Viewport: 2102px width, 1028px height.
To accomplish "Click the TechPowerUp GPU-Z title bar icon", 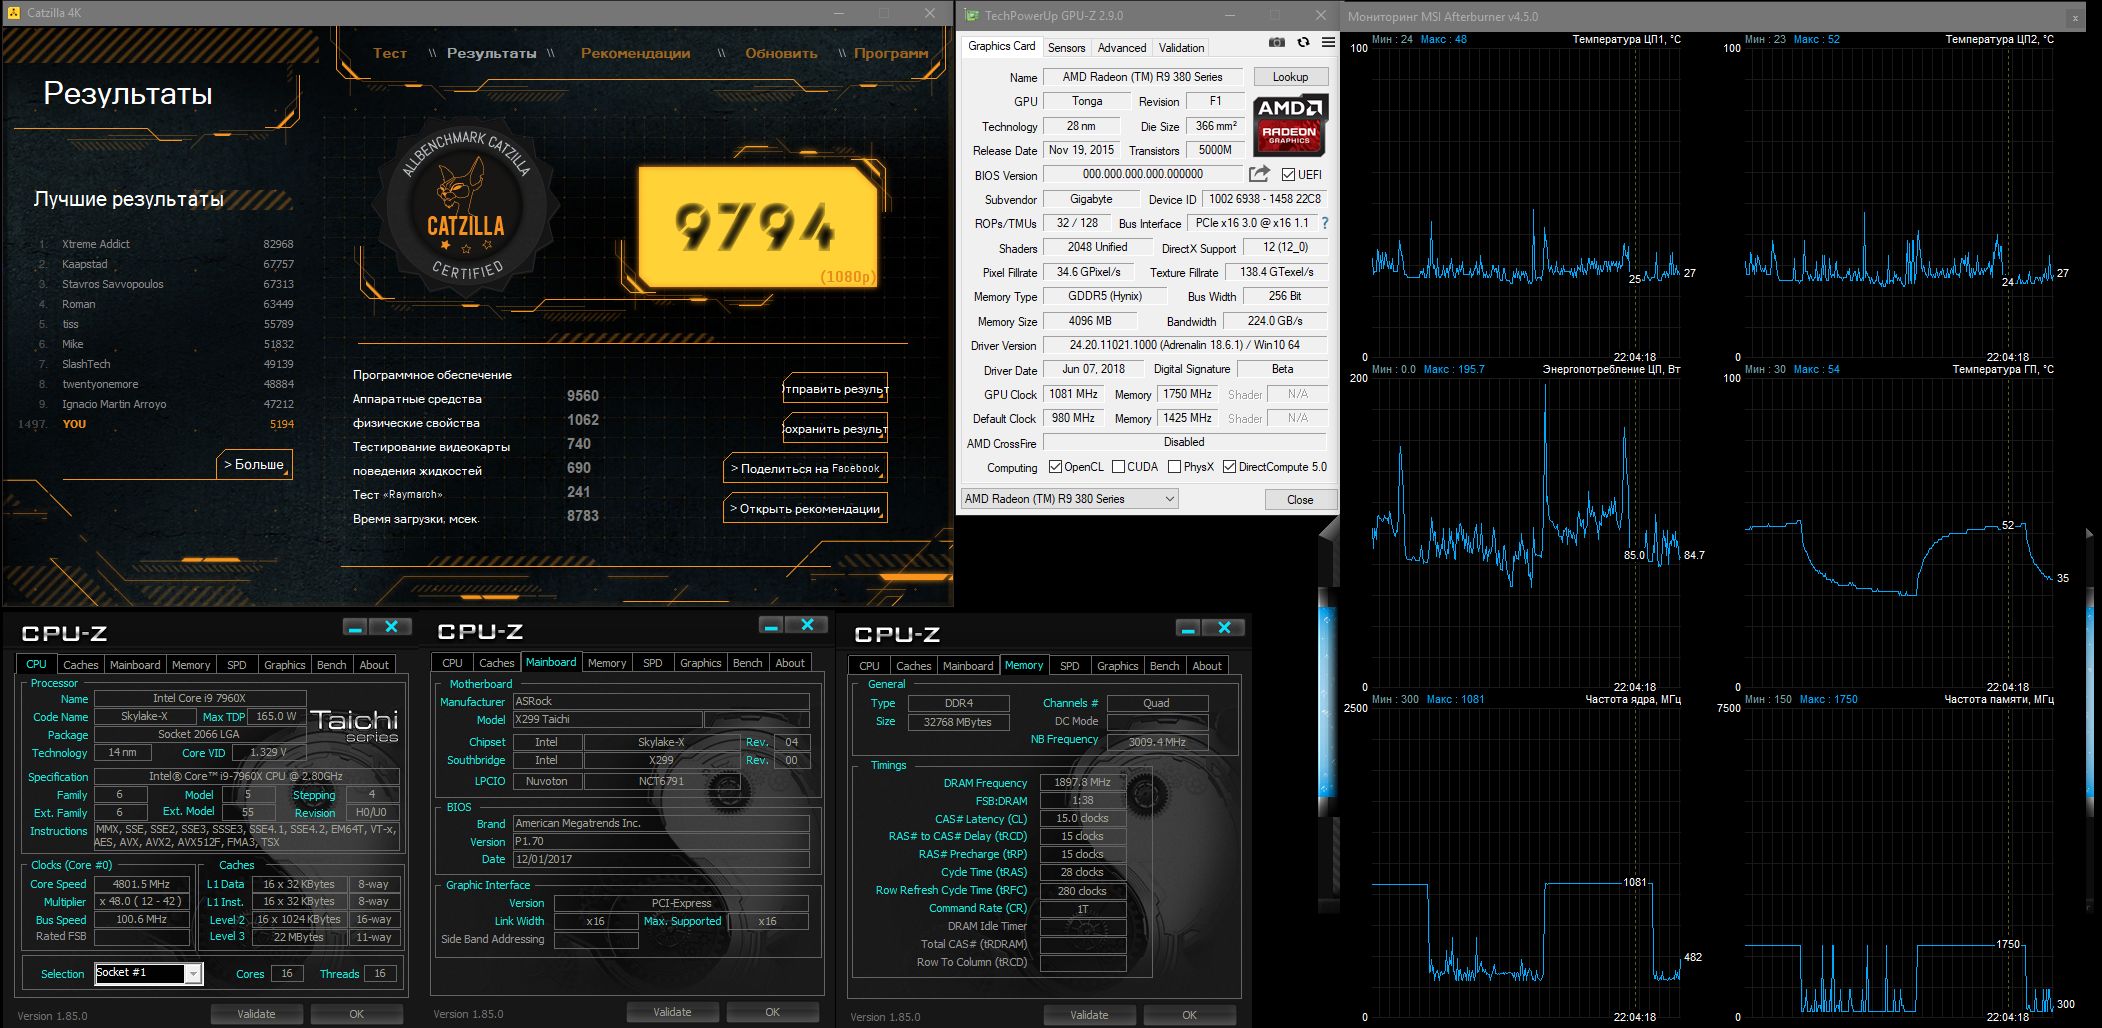I will [971, 15].
